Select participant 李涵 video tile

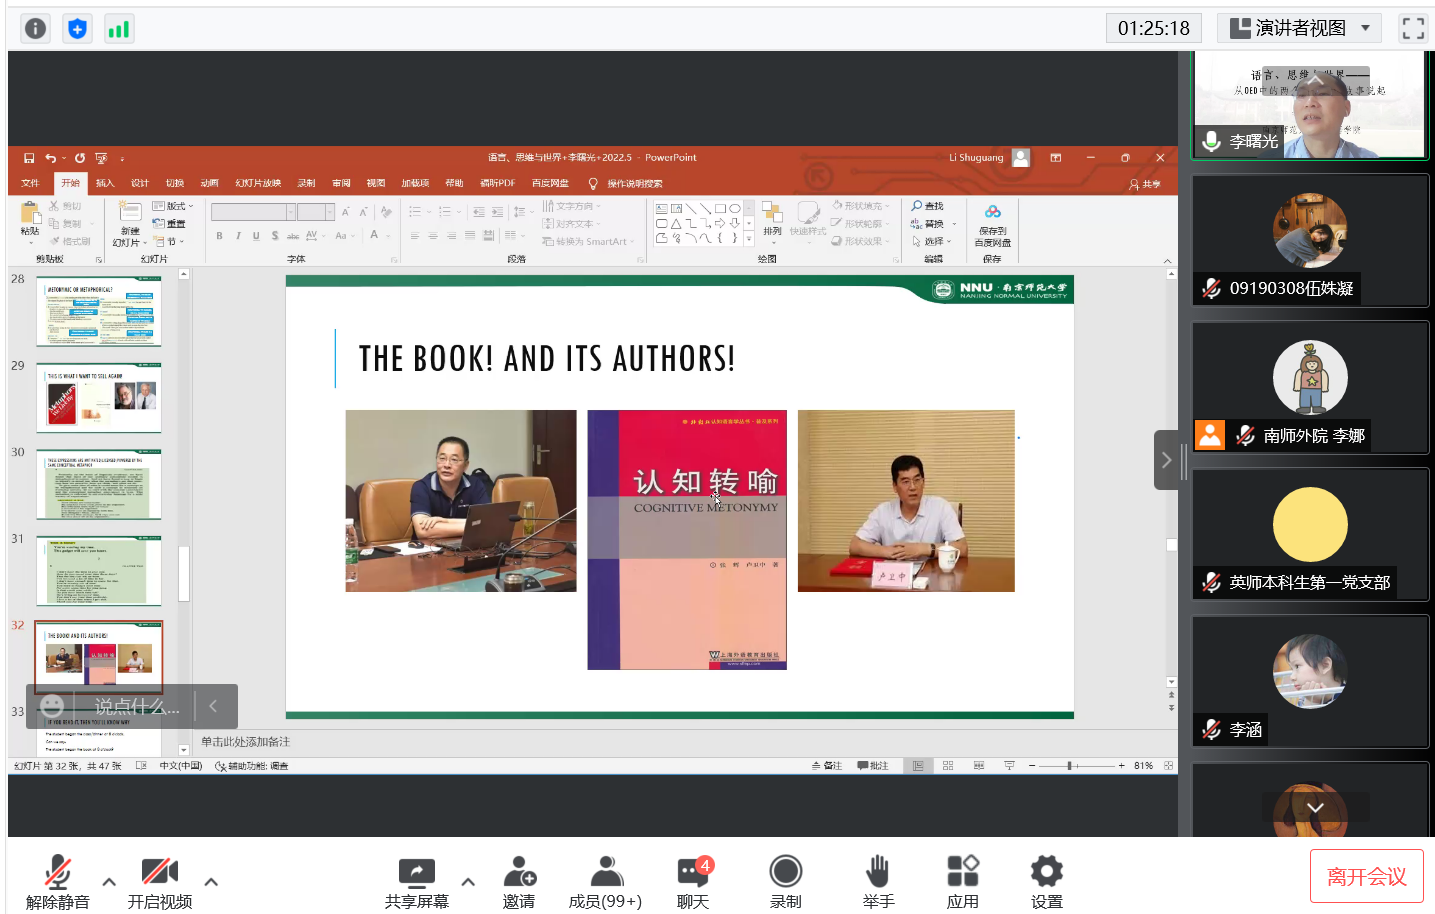(1309, 681)
